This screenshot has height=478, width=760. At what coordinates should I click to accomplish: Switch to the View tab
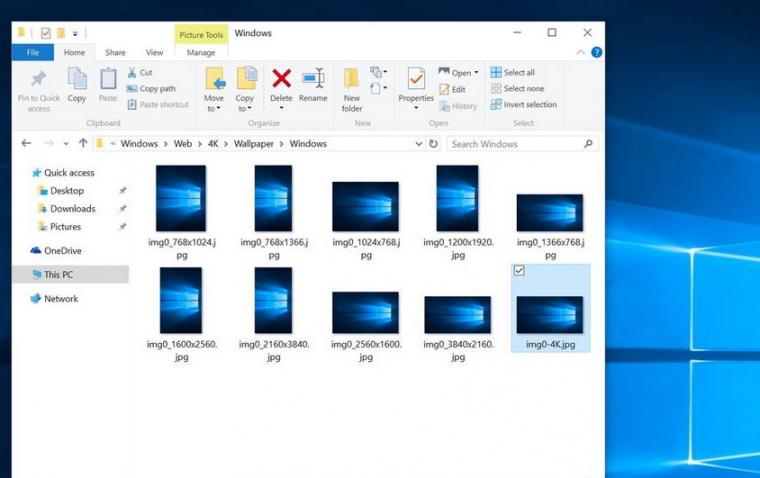(154, 52)
